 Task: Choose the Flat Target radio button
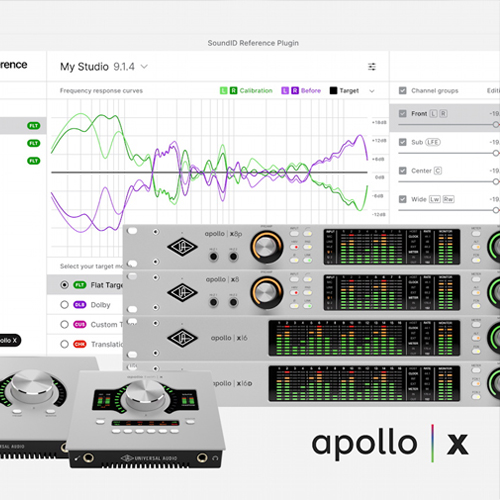64,285
